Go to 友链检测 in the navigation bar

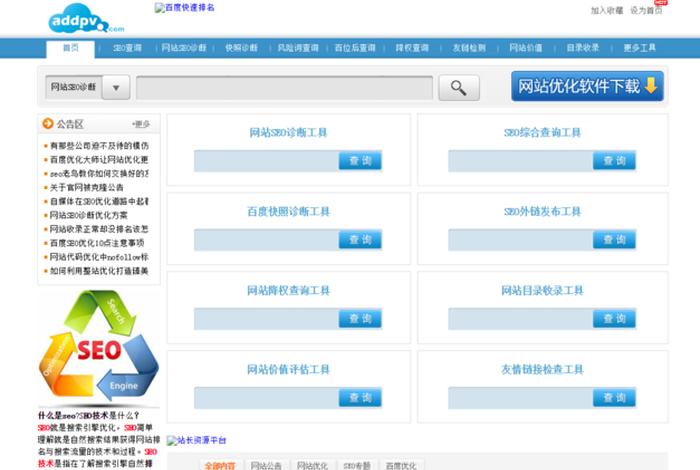[x=469, y=48]
